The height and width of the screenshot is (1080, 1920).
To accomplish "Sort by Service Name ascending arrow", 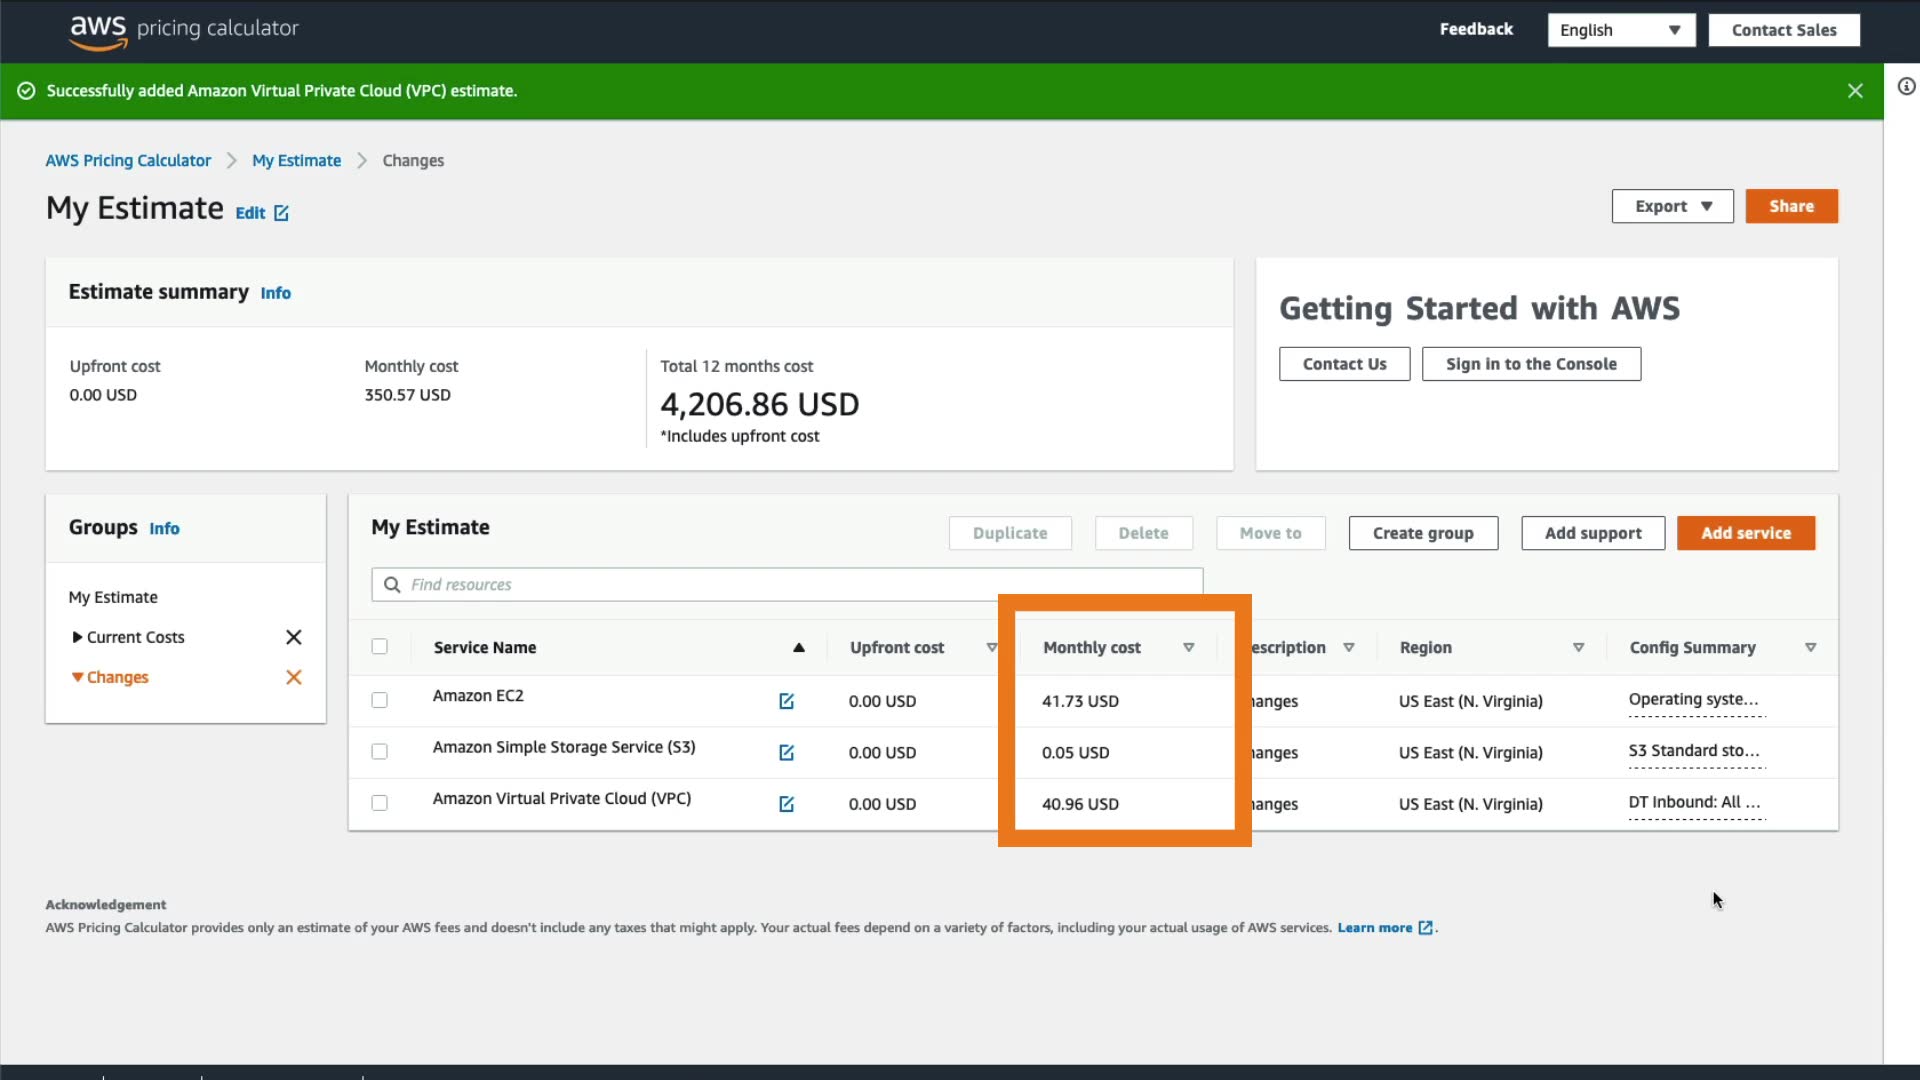I will (798, 648).
